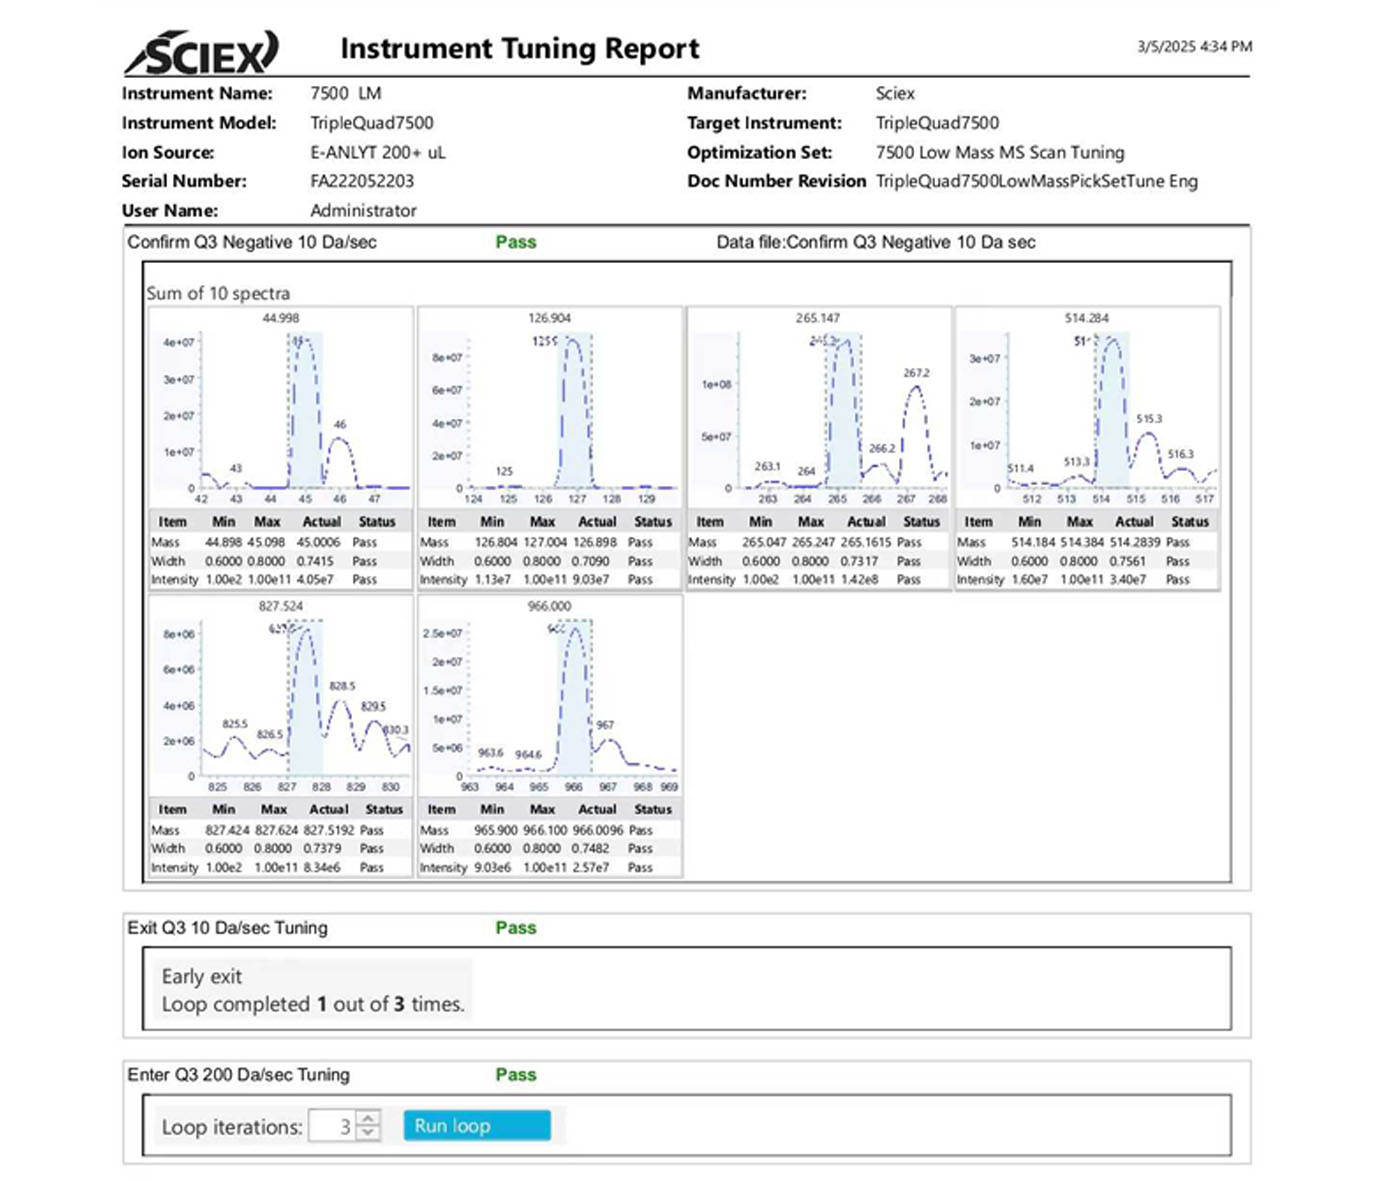Select the 514.284 spectrum chart
1378x1181 pixels.
(x=1087, y=408)
